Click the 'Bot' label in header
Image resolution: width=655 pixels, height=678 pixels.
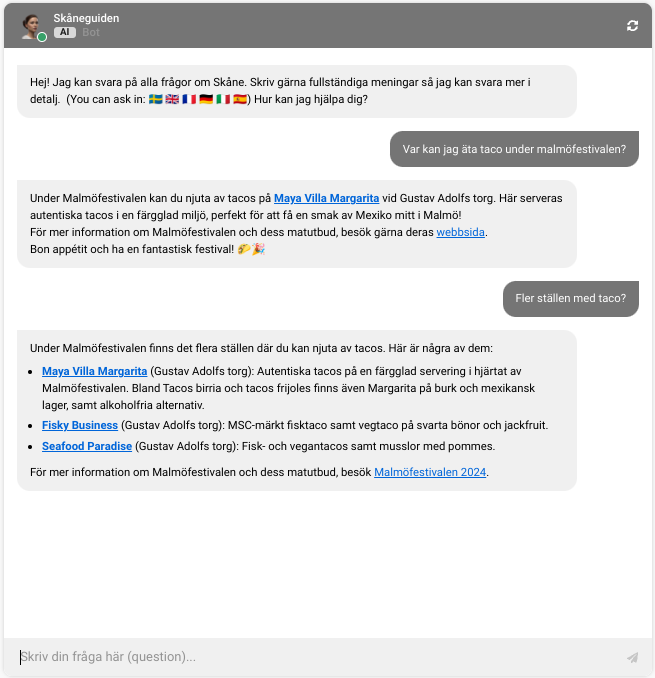(x=91, y=32)
